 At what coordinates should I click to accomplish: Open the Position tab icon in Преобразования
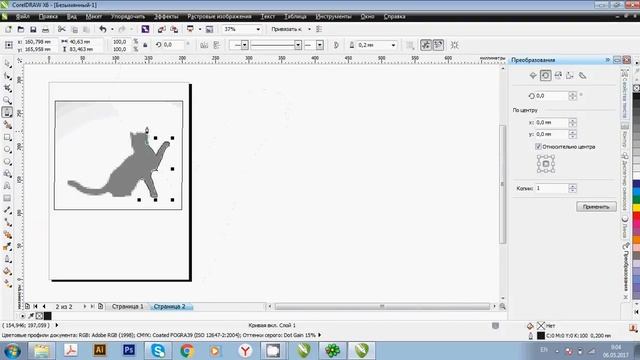pyautogui.click(x=533, y=76)
